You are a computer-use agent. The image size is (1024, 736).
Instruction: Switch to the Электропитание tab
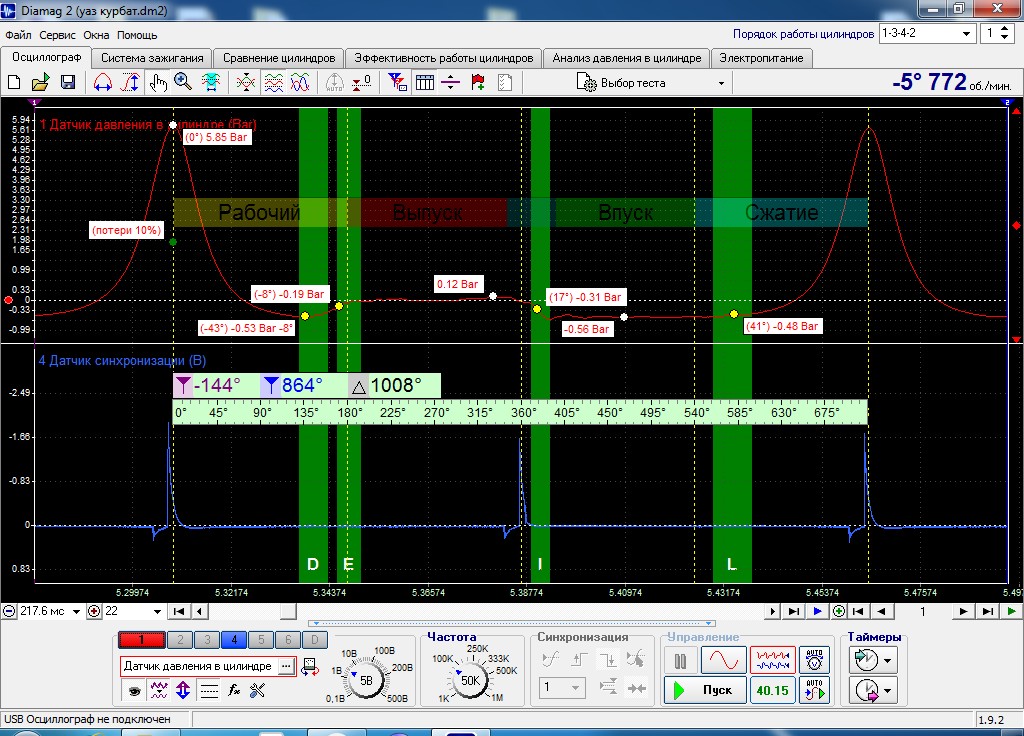(x=761, y=58)
